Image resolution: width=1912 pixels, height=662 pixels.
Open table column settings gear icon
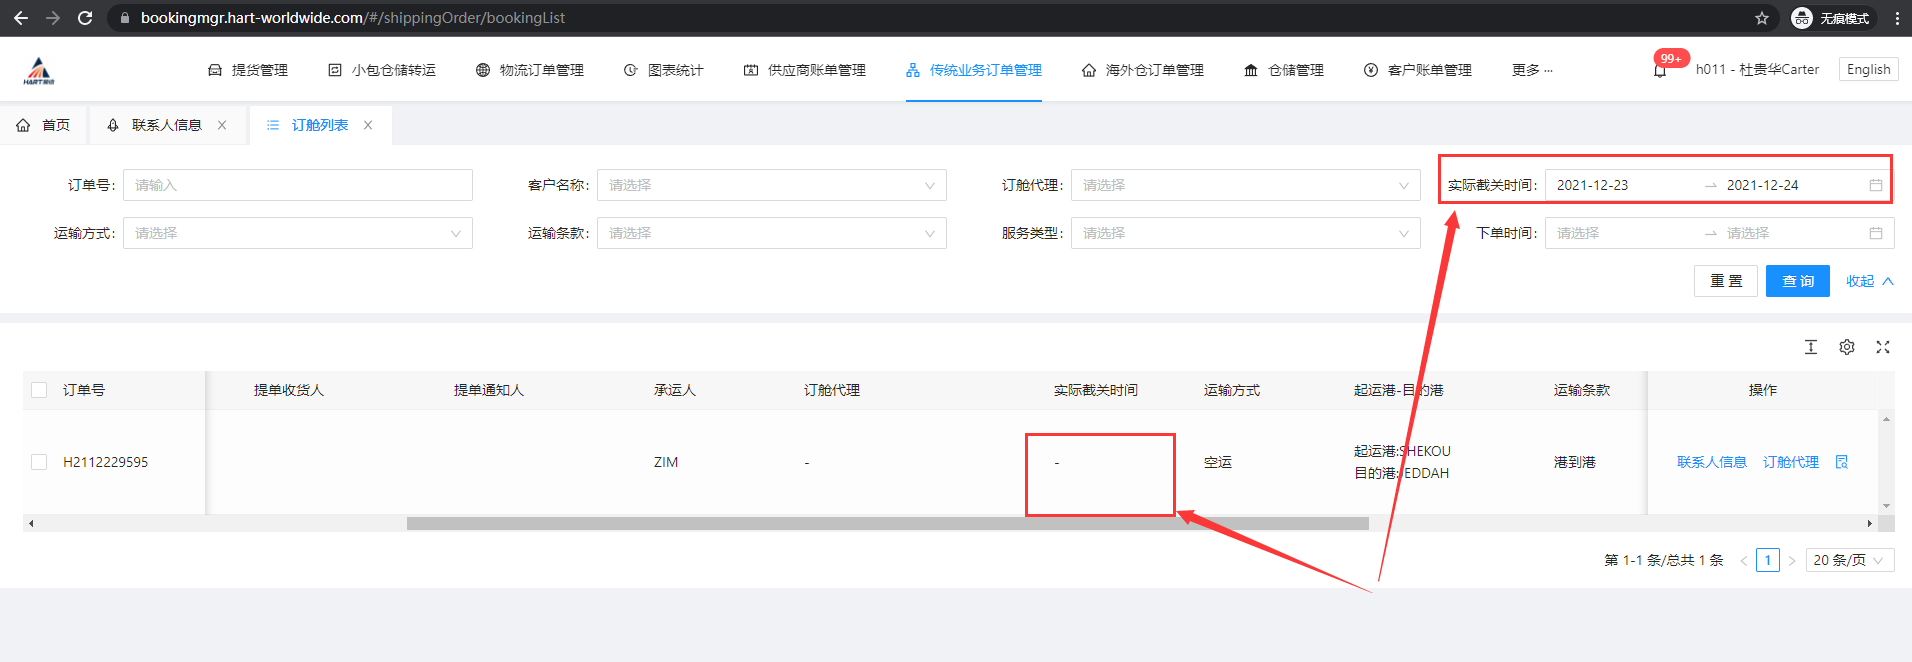[1847, 347]
